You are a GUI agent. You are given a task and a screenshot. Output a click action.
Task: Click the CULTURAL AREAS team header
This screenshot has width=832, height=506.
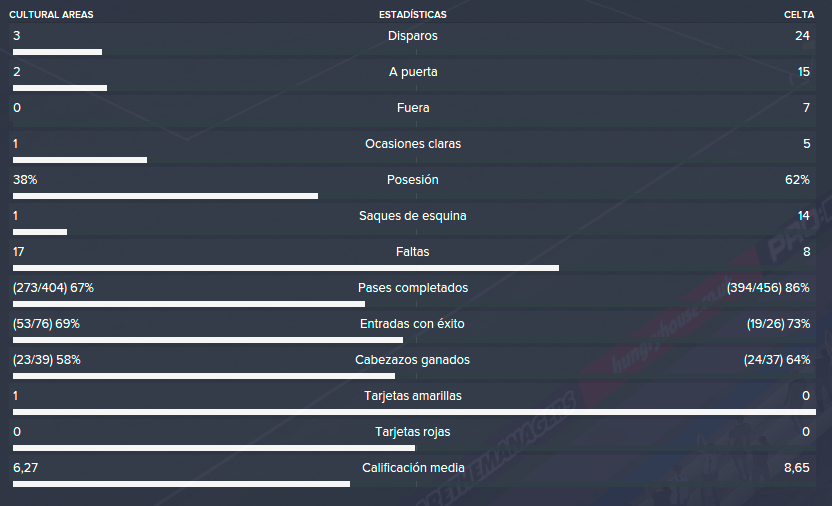tap(51, 15)
